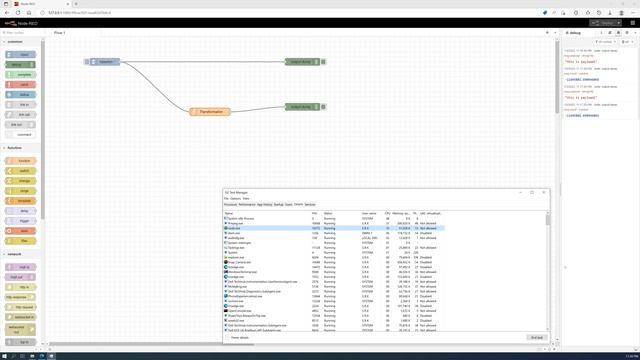Switch to Task Manager Services tab
640x360 pixels.
310,204
